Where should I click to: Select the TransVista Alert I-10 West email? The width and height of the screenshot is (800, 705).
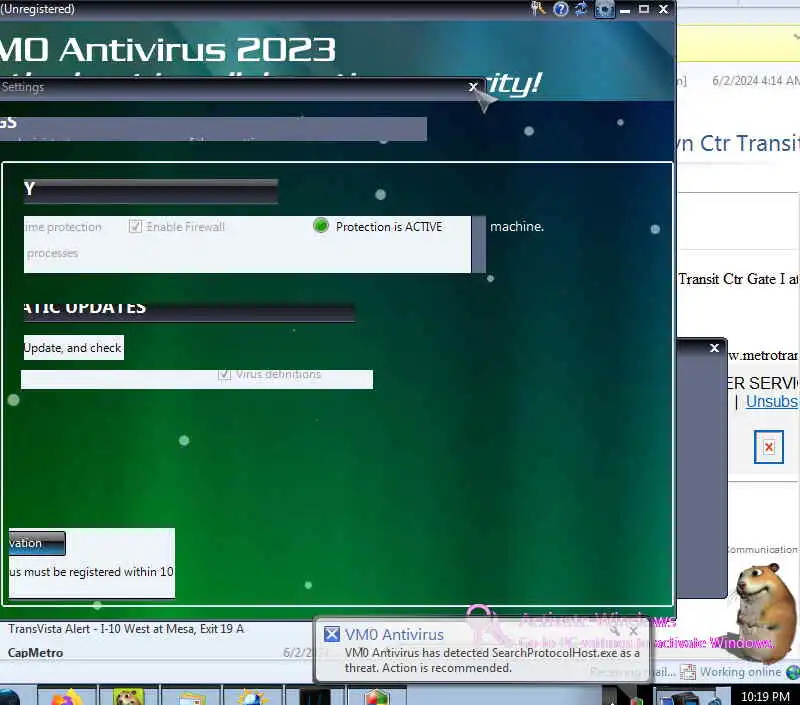(126, 628)
